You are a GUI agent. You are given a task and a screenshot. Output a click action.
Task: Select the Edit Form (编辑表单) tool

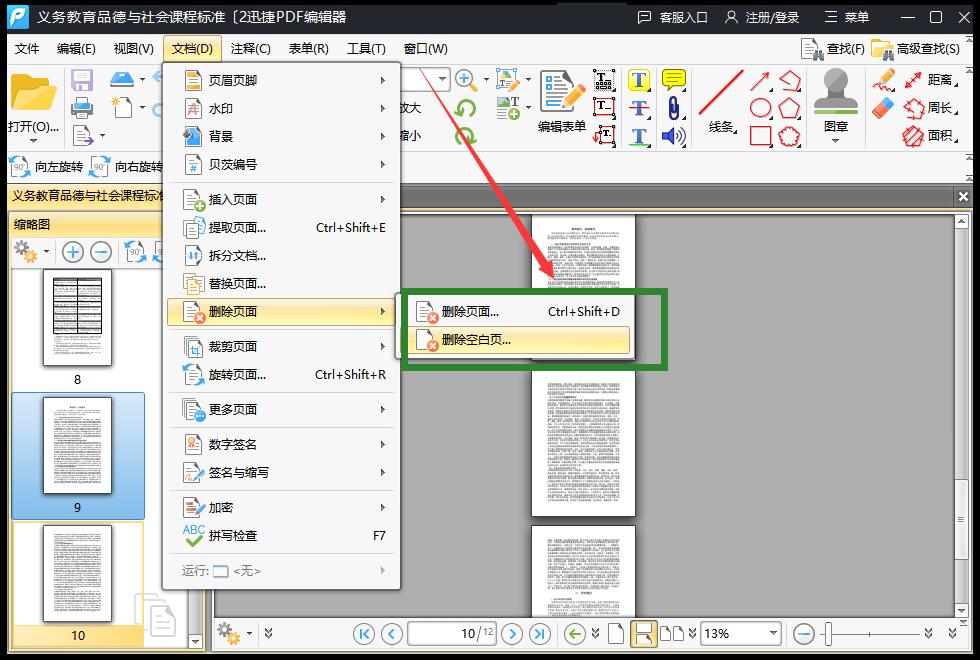coord(561,100)
